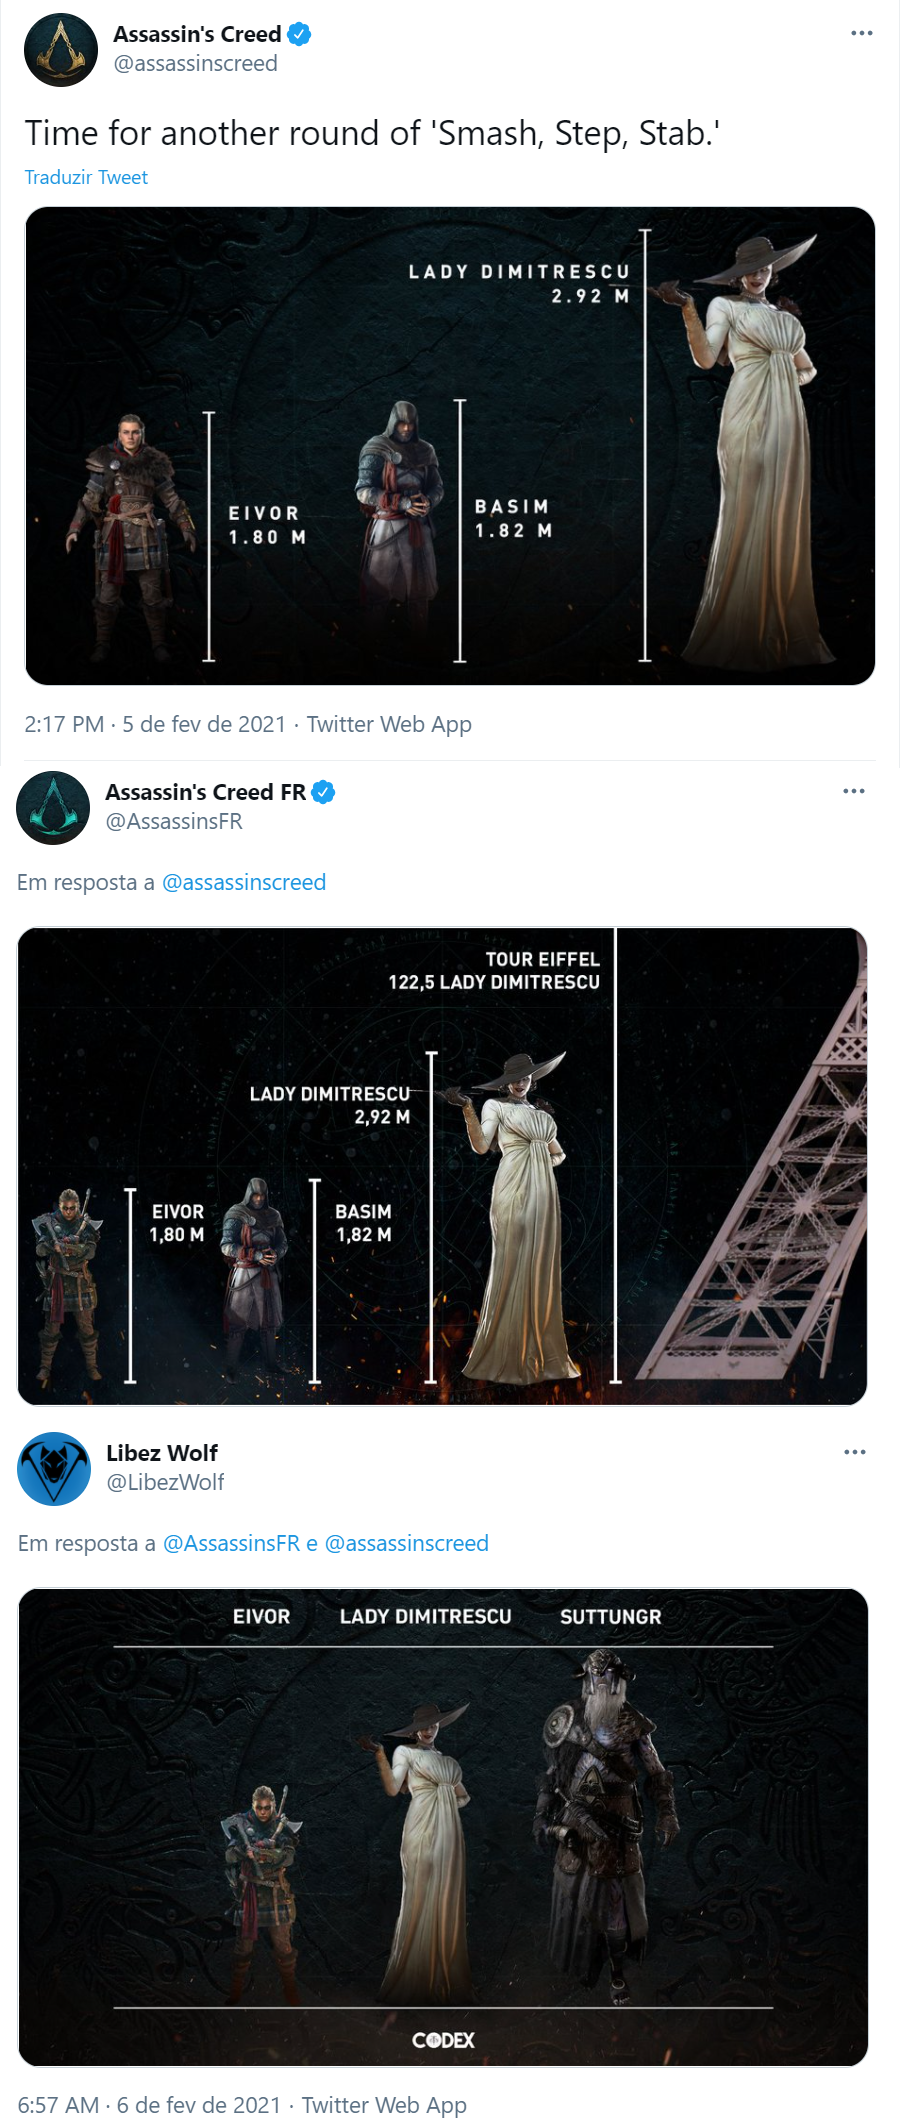Open Libez Wolf display name
Image resolution: width=920 pixels, height=2126 pixels.
tap(162, 1453)
